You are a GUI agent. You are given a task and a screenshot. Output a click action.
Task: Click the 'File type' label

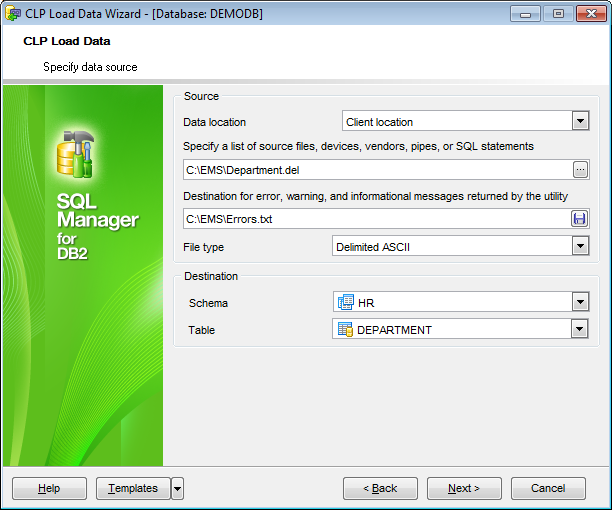tap(203, 247)
